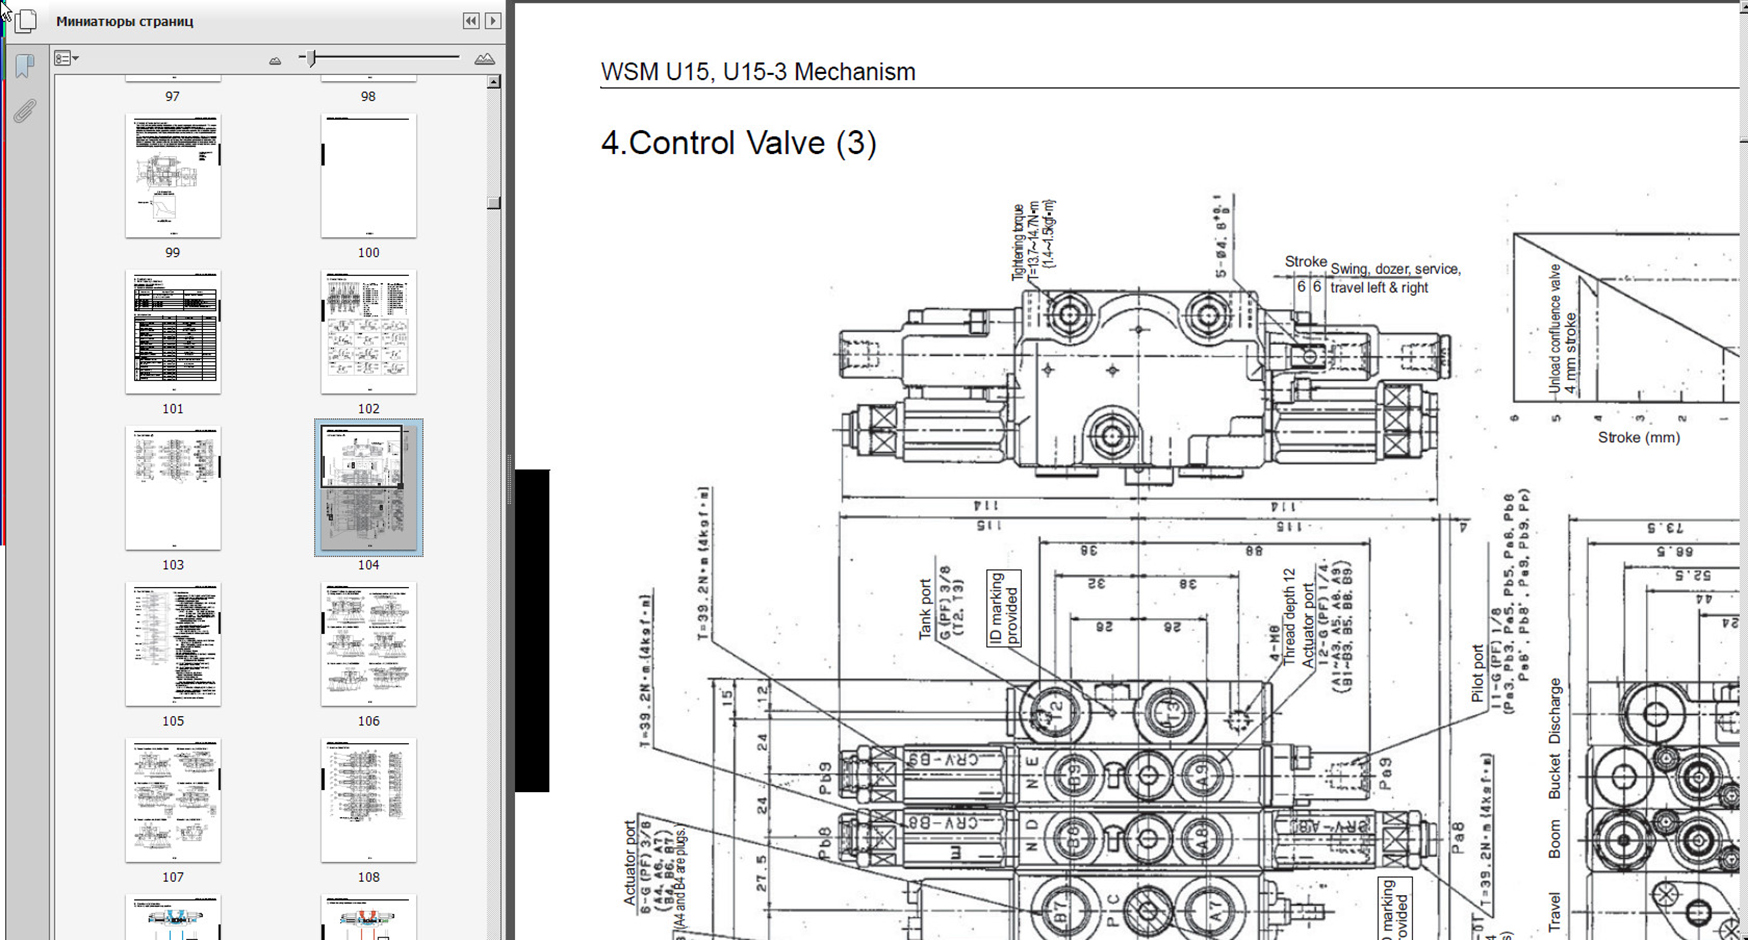This screenshot has height=940, width=1748.
Task: Click the single right-arrow panel button
Action: click(x=493, y=21)
